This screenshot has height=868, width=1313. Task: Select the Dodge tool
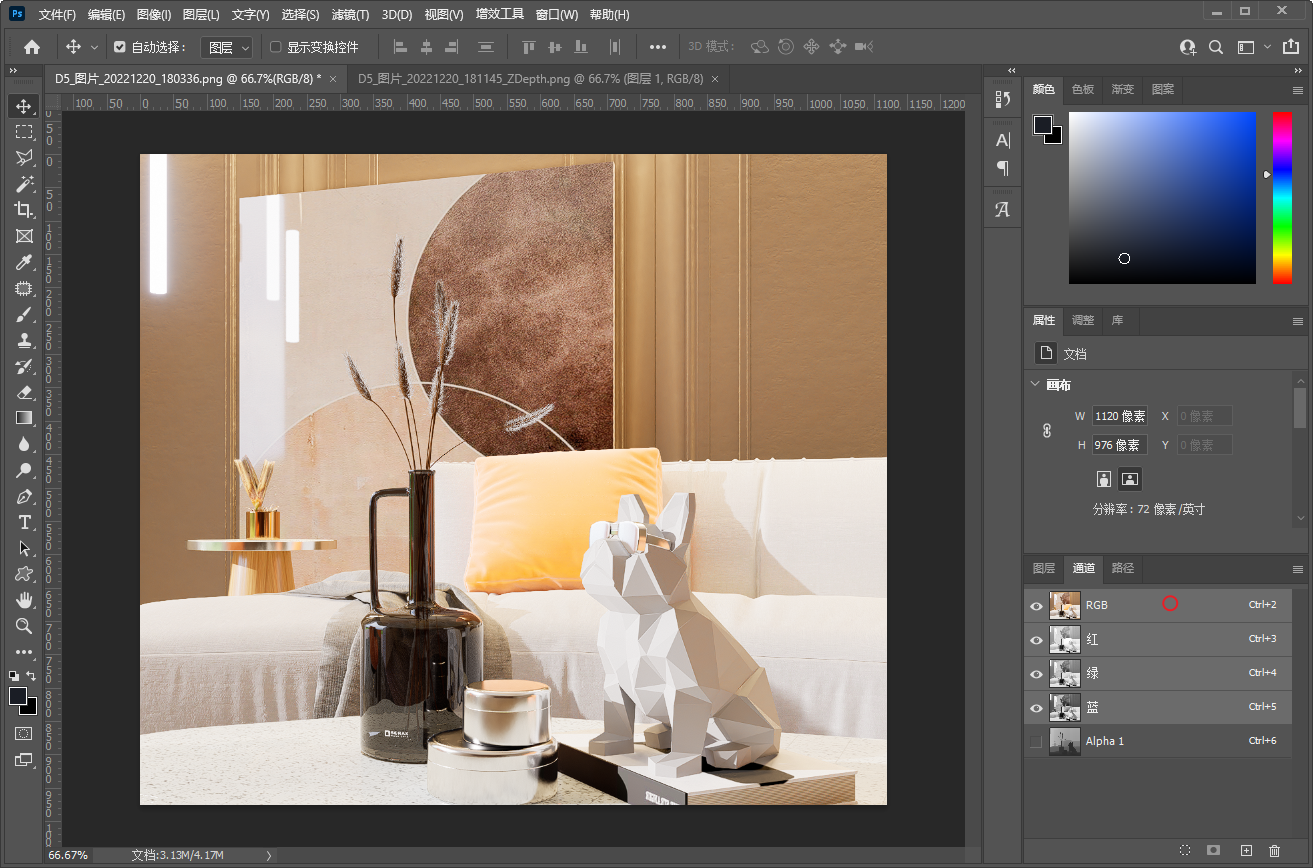point(24,470)
